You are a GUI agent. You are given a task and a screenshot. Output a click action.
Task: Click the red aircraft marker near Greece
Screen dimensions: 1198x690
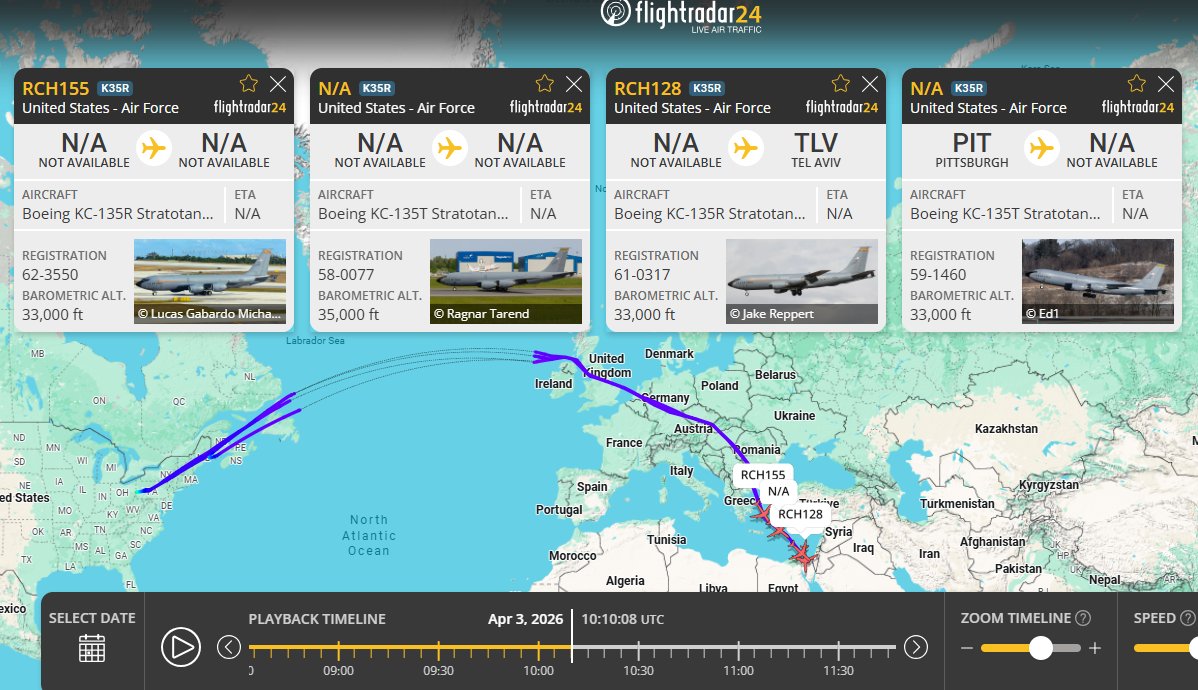762,514
